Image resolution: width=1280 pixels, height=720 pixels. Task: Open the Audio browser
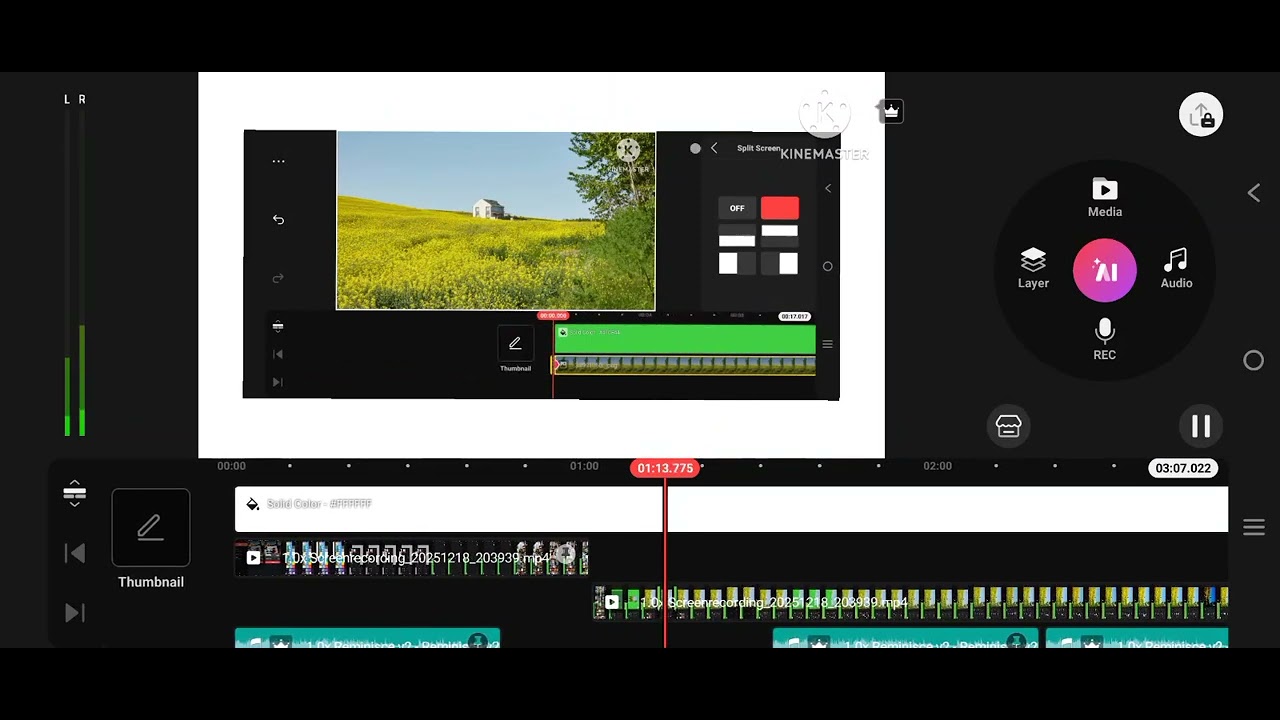[x=1176, y=269]
